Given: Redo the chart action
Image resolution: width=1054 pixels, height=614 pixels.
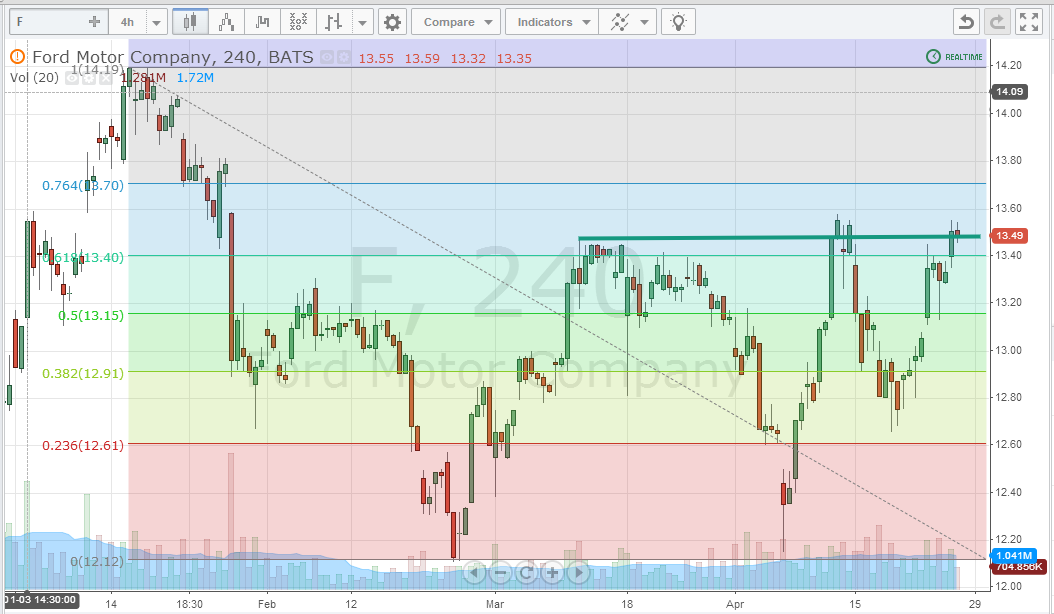Looking at the screenshot, I should 998,22.
